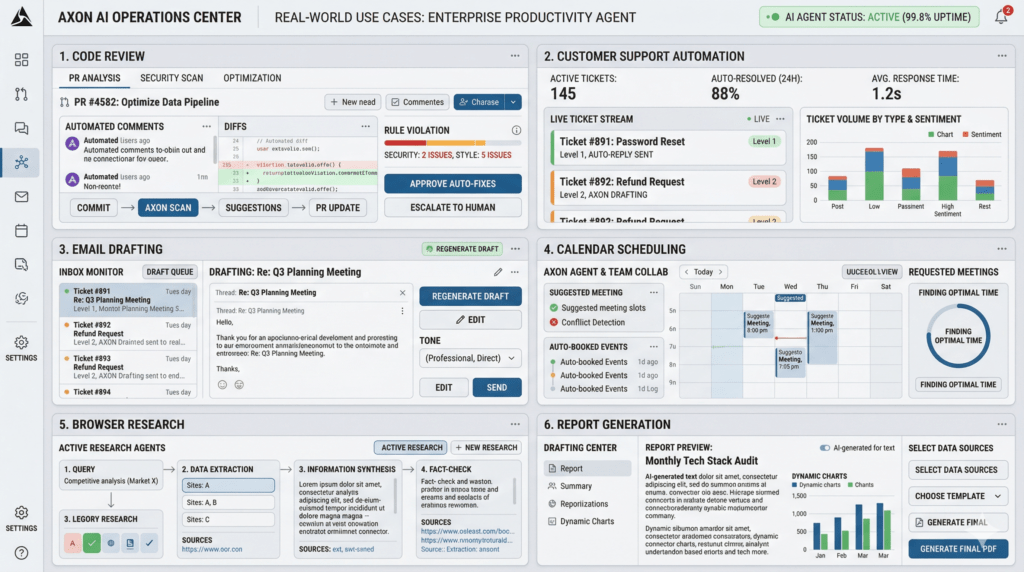Open thread vertical dots menu in draft
The height and width of the screenshot is (572, 1024).
tap(402, 311)
